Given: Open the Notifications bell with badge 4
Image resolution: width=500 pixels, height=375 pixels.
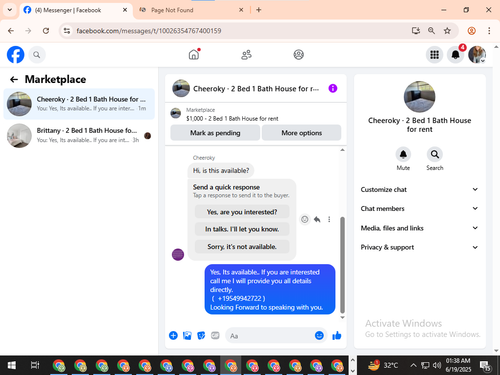Looking at the screenshot, I should [x=456, y=54].
